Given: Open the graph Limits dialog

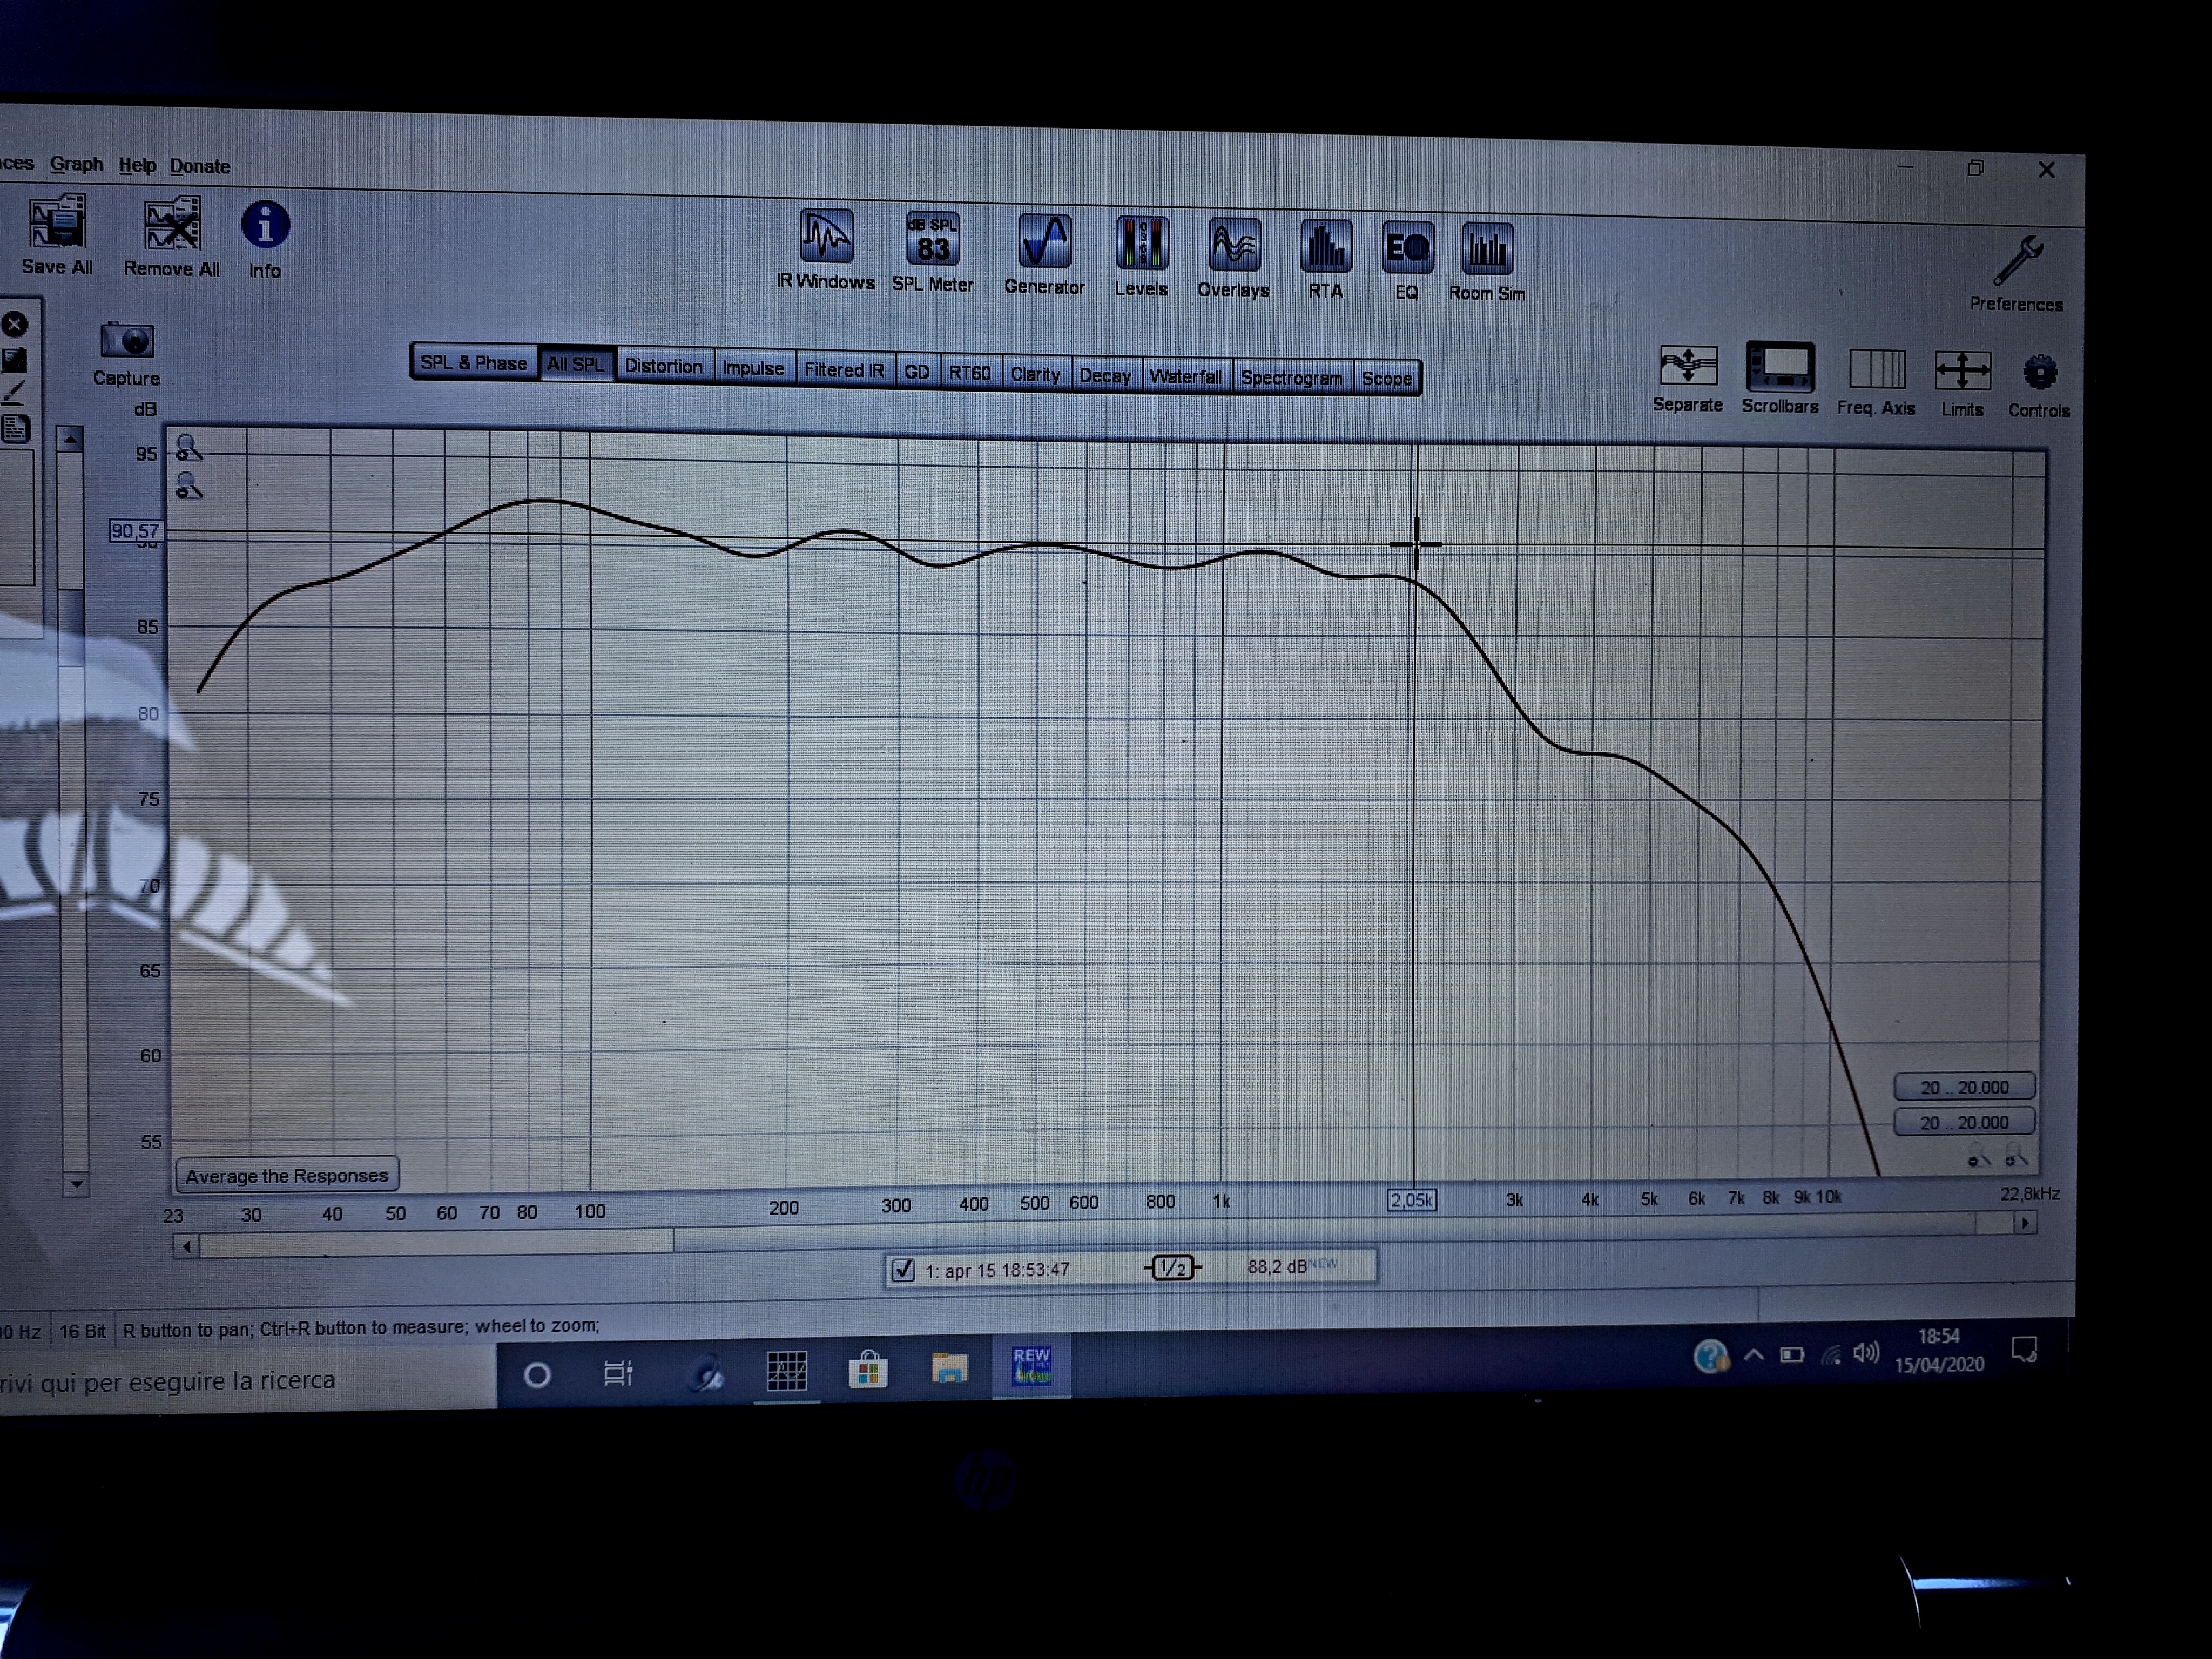Looking at the screenshot, I should pyautogui.click(x=1962, y=371).
